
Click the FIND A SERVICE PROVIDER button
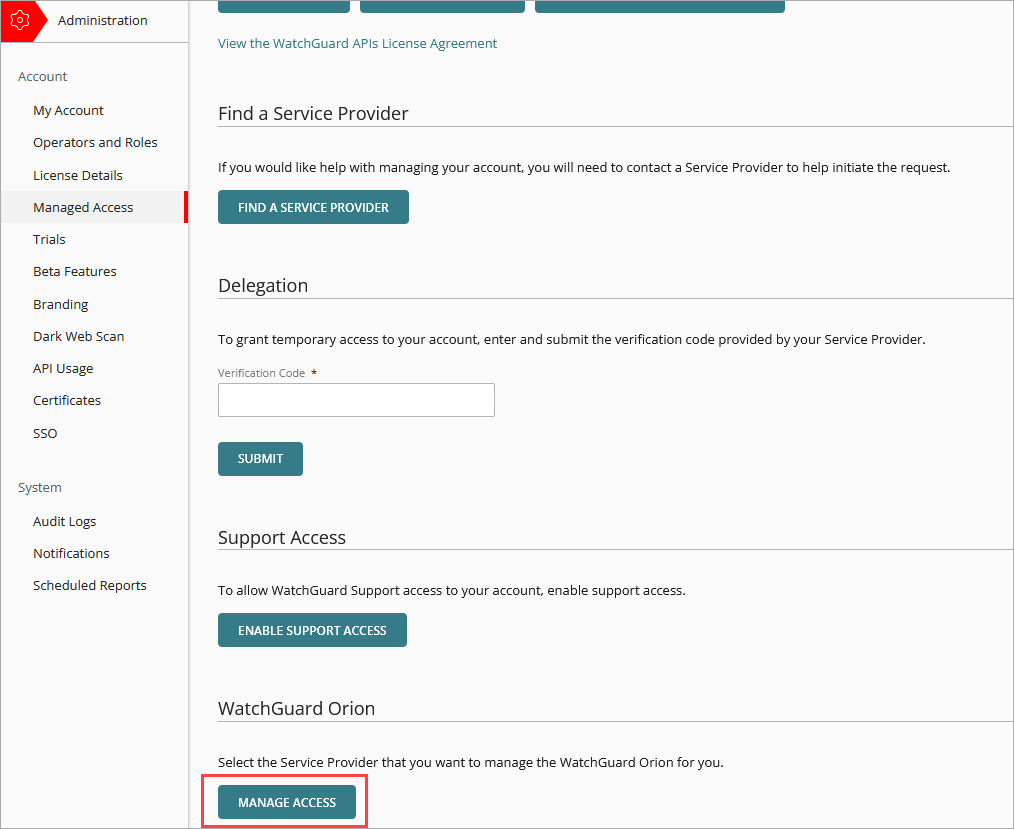pyautogui.click(x=313, y=207)
